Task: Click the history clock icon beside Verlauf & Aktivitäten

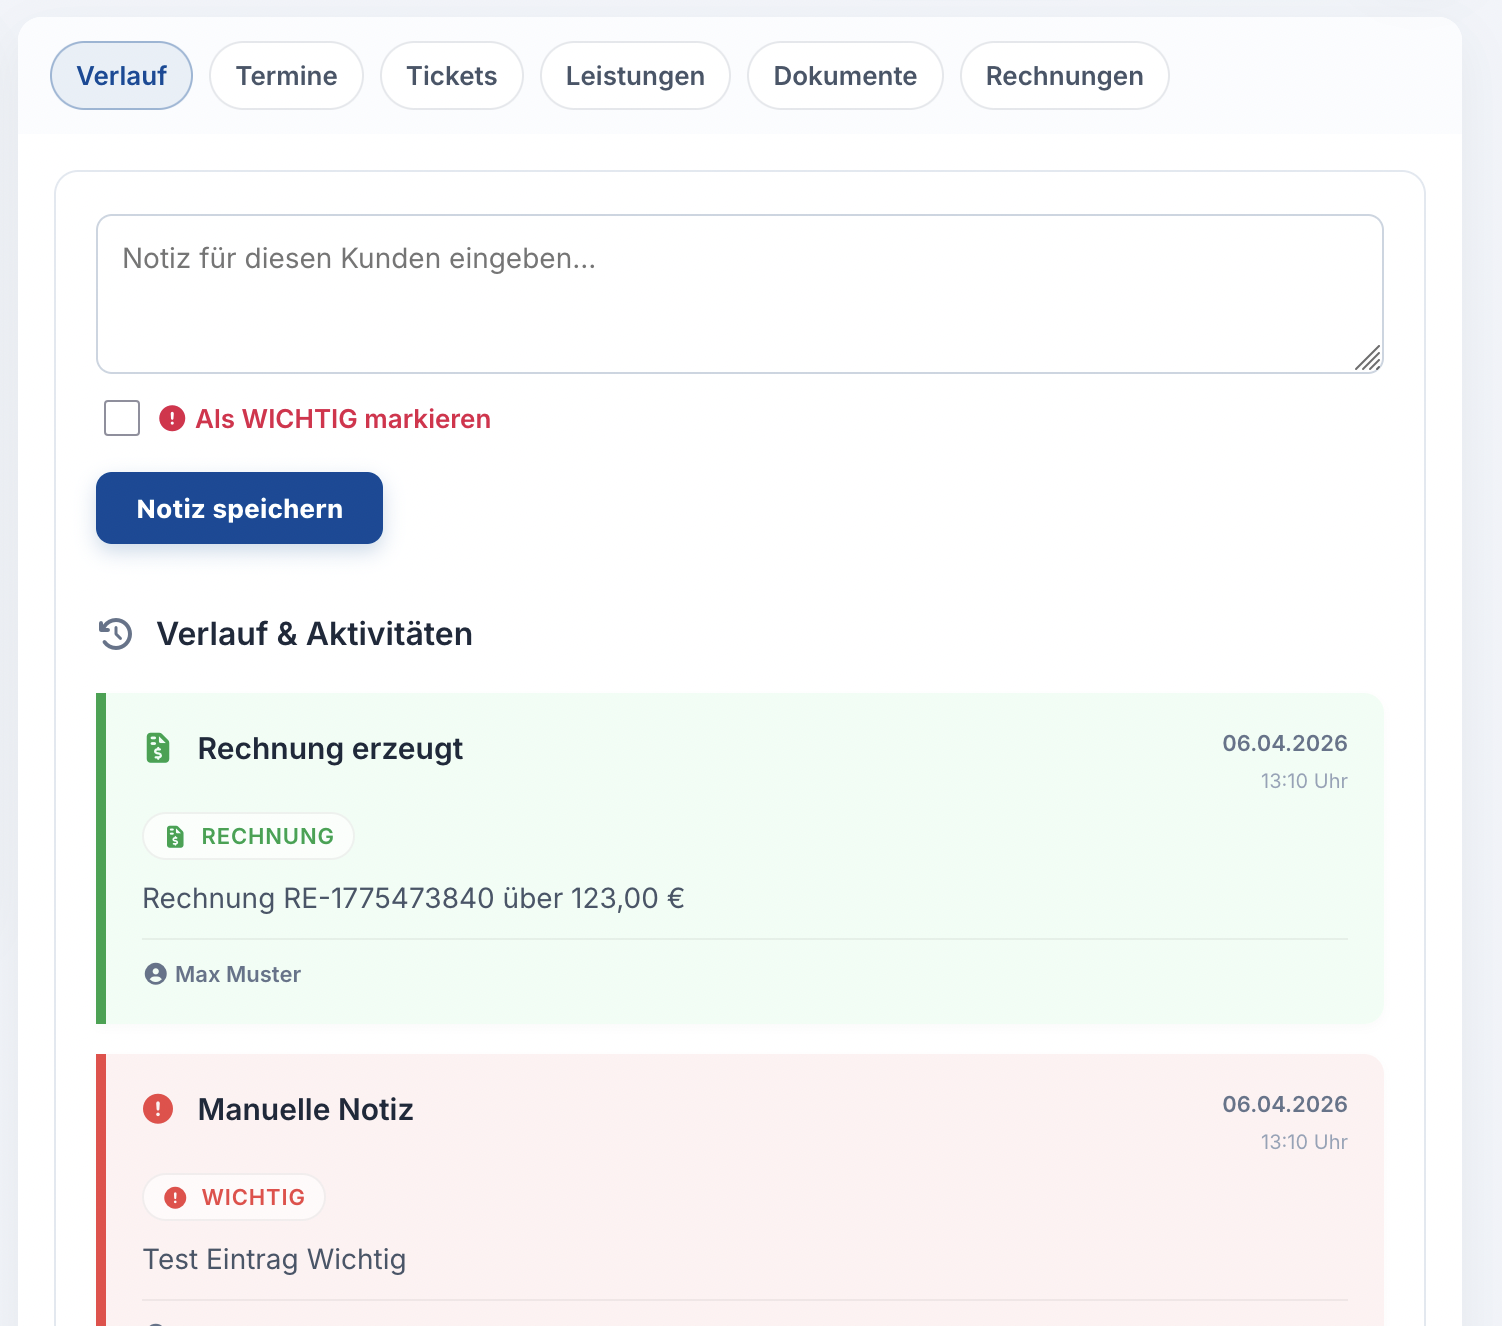Action: pyautogui.click(x=116, y=634)
